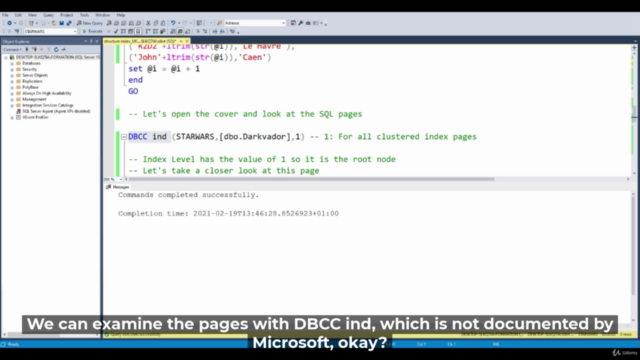The height and width of the screenshot is (360, 640).
Task: Select Always On High Availability node
Action: [x=47, y=93]
